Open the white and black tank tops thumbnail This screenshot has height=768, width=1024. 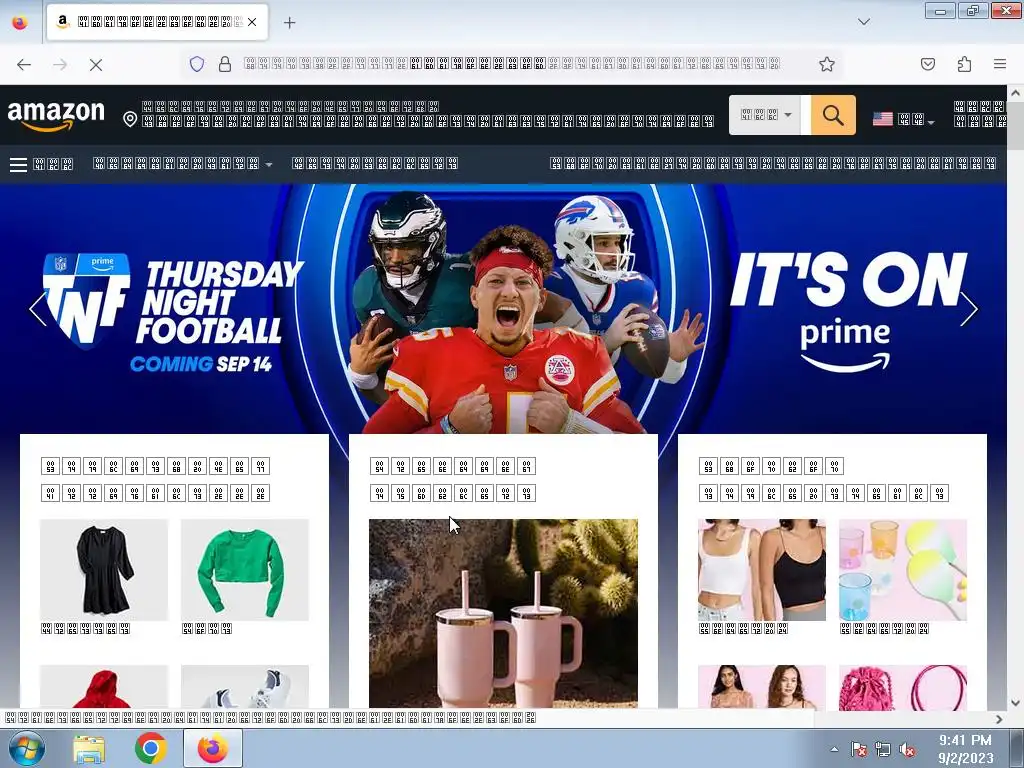tap(762, 569)
